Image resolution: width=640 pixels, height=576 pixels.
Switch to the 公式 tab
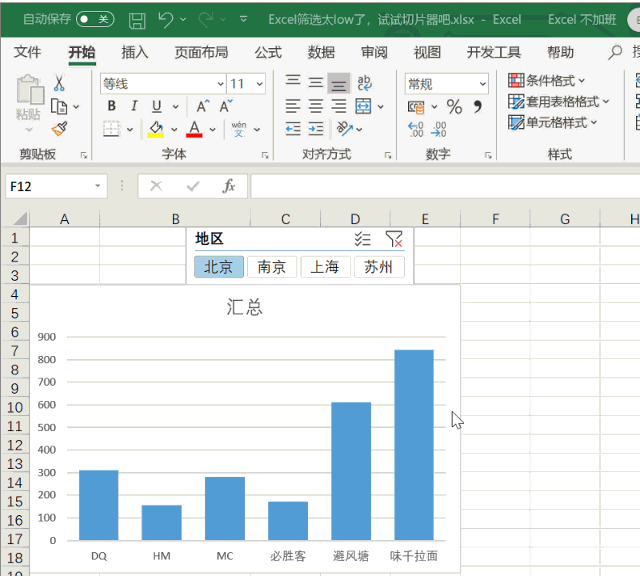(268, 52)
